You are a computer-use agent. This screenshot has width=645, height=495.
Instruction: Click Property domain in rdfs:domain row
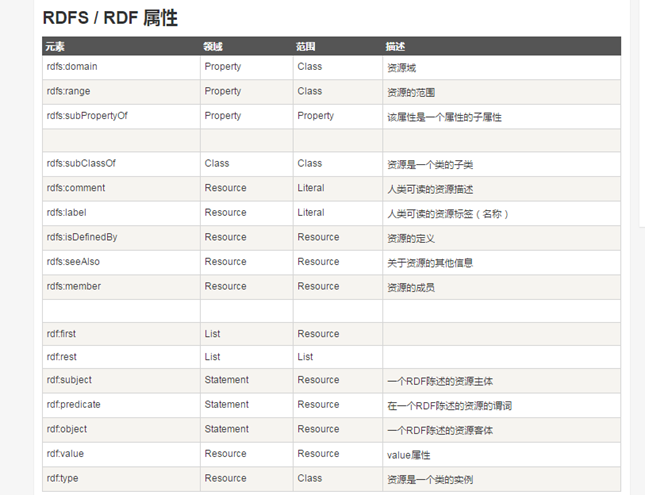(x=223, y=67)
